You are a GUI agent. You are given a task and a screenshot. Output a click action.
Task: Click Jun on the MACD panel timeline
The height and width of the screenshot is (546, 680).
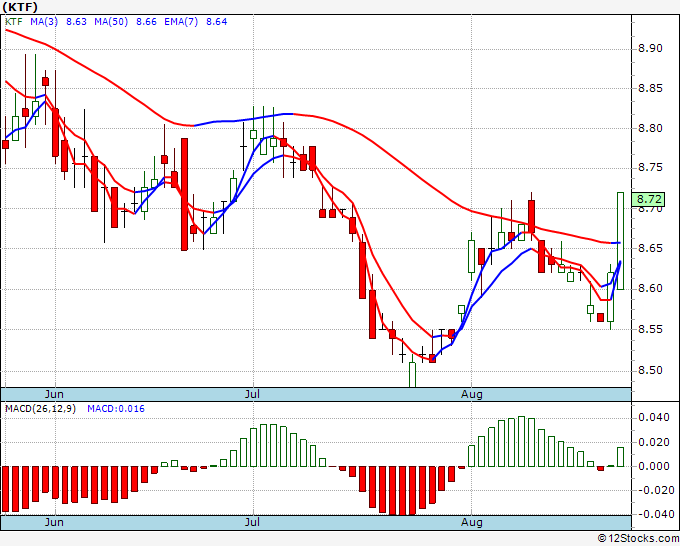tap(54, 522)
